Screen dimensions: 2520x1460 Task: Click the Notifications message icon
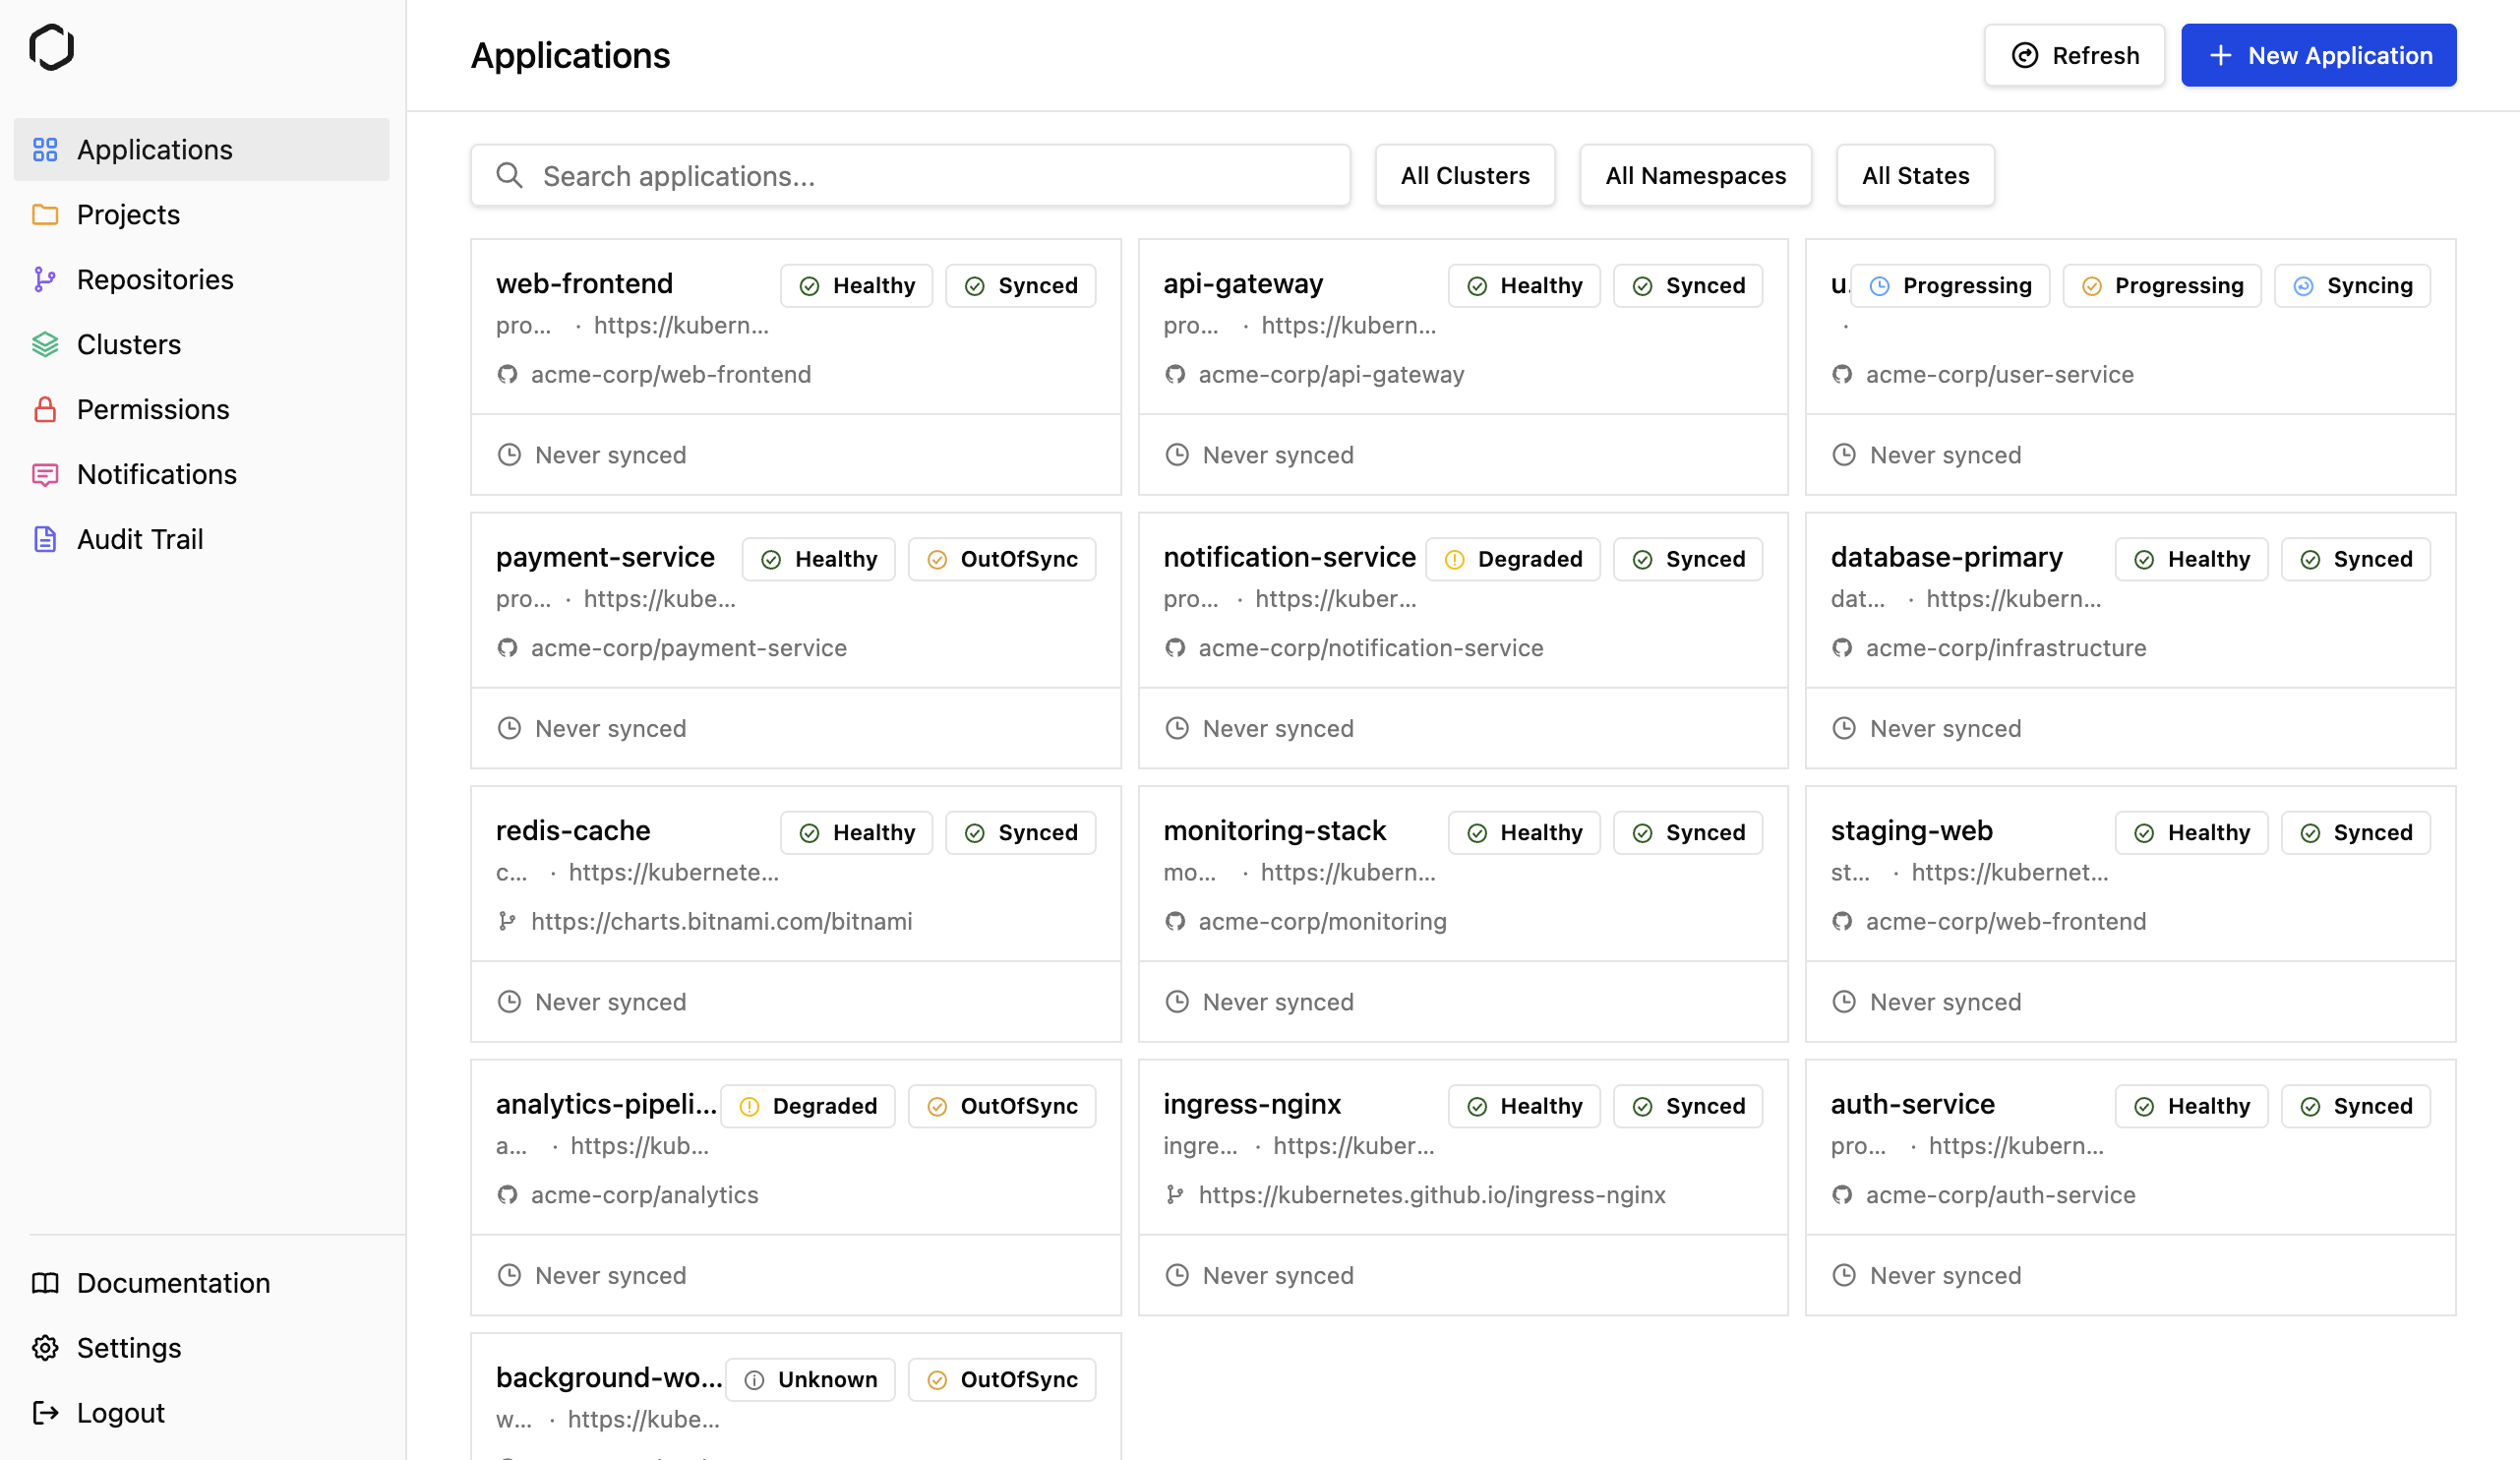click(x=45, y=475)
